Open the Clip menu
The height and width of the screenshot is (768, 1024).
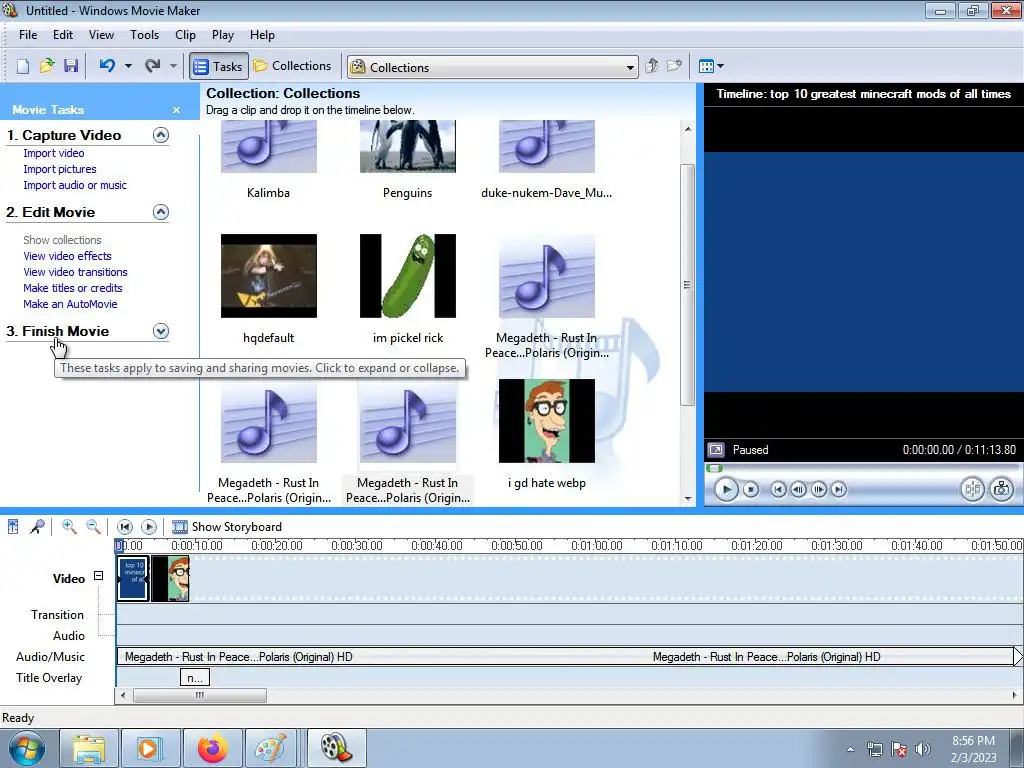(185, 35)
